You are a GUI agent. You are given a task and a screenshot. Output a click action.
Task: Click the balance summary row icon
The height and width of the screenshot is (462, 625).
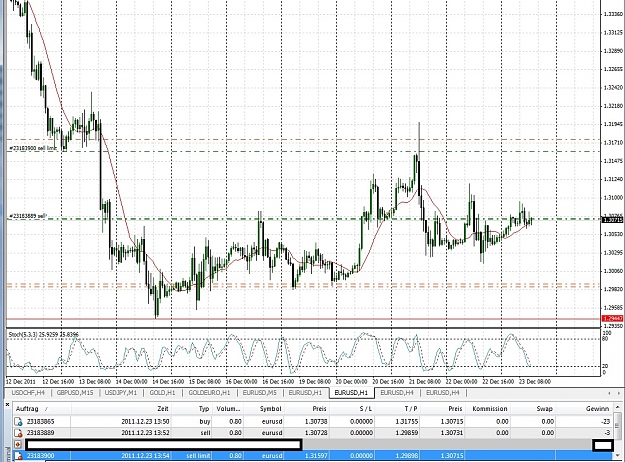(18, 444)
